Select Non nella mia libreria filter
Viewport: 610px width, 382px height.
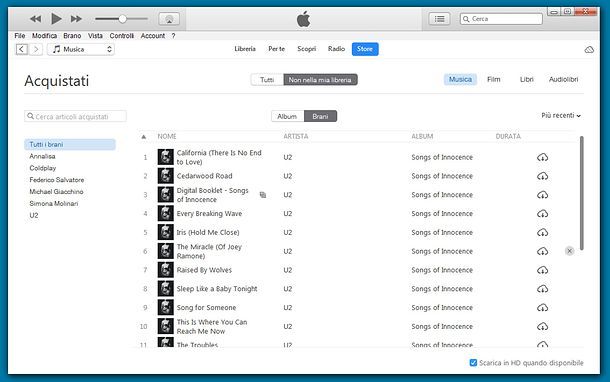(x=320, y=80)
